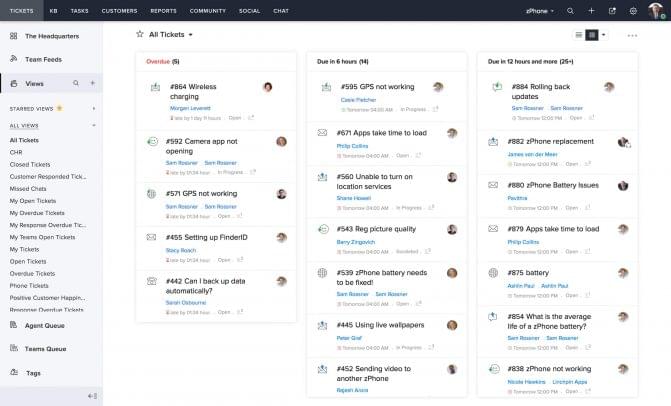This screenshot has height=406, width=671.
Task: Open the more options ellipsis menu
Action: (632, 36)
